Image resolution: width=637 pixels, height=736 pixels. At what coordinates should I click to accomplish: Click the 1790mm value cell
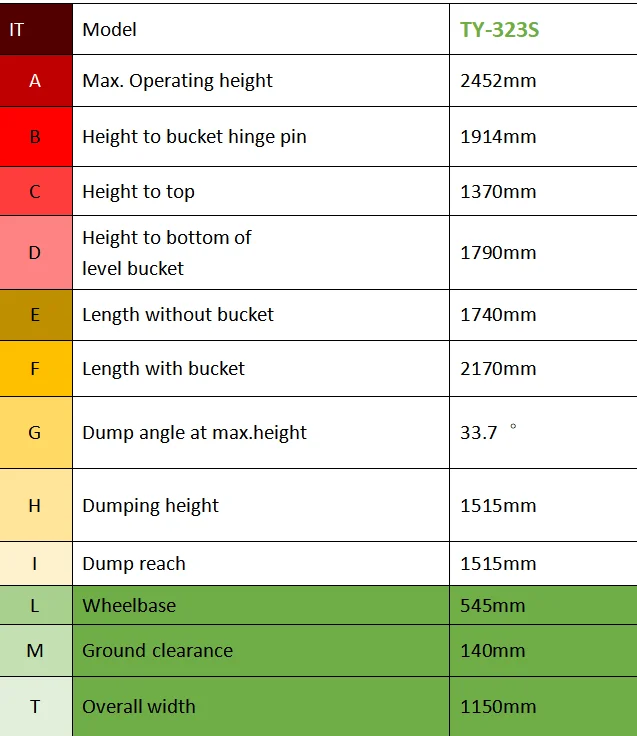click(498, 253)
